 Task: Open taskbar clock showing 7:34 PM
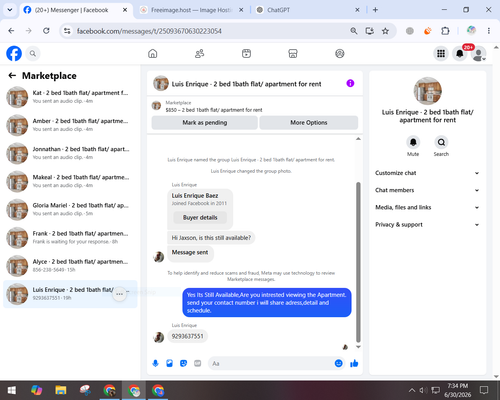point(458,390)
